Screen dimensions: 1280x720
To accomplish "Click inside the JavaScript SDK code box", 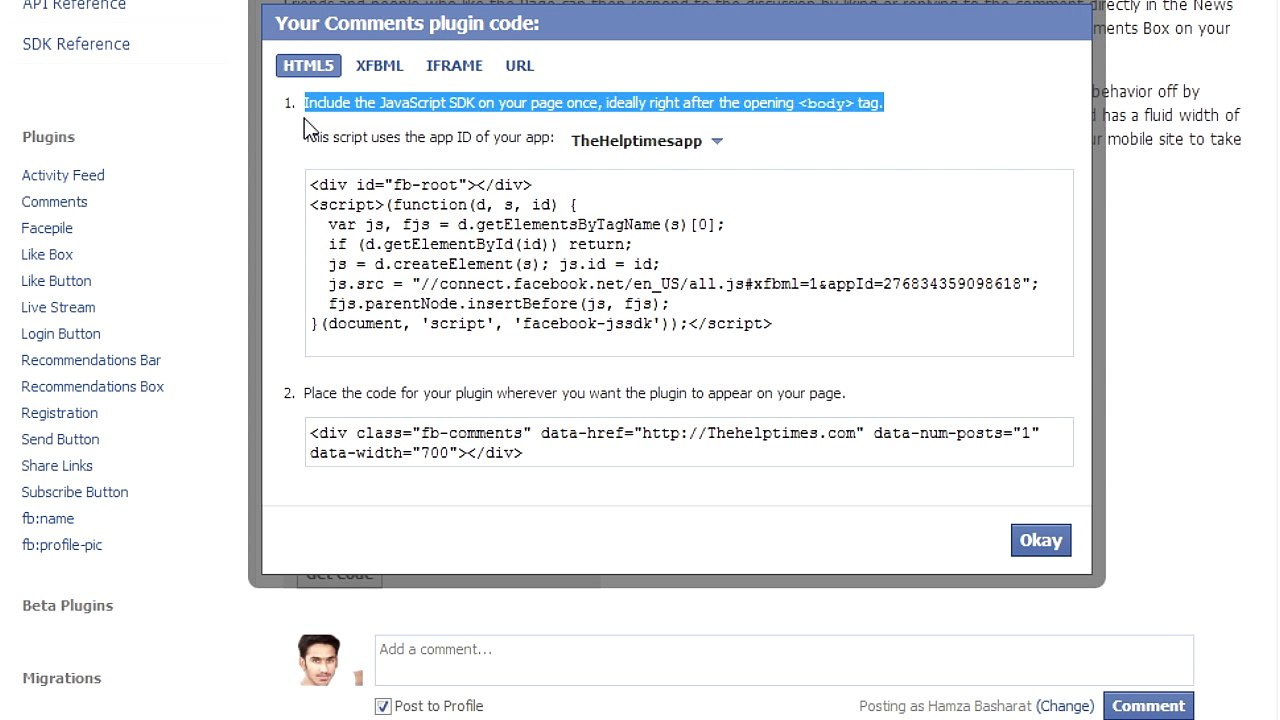I will [689, 263].
